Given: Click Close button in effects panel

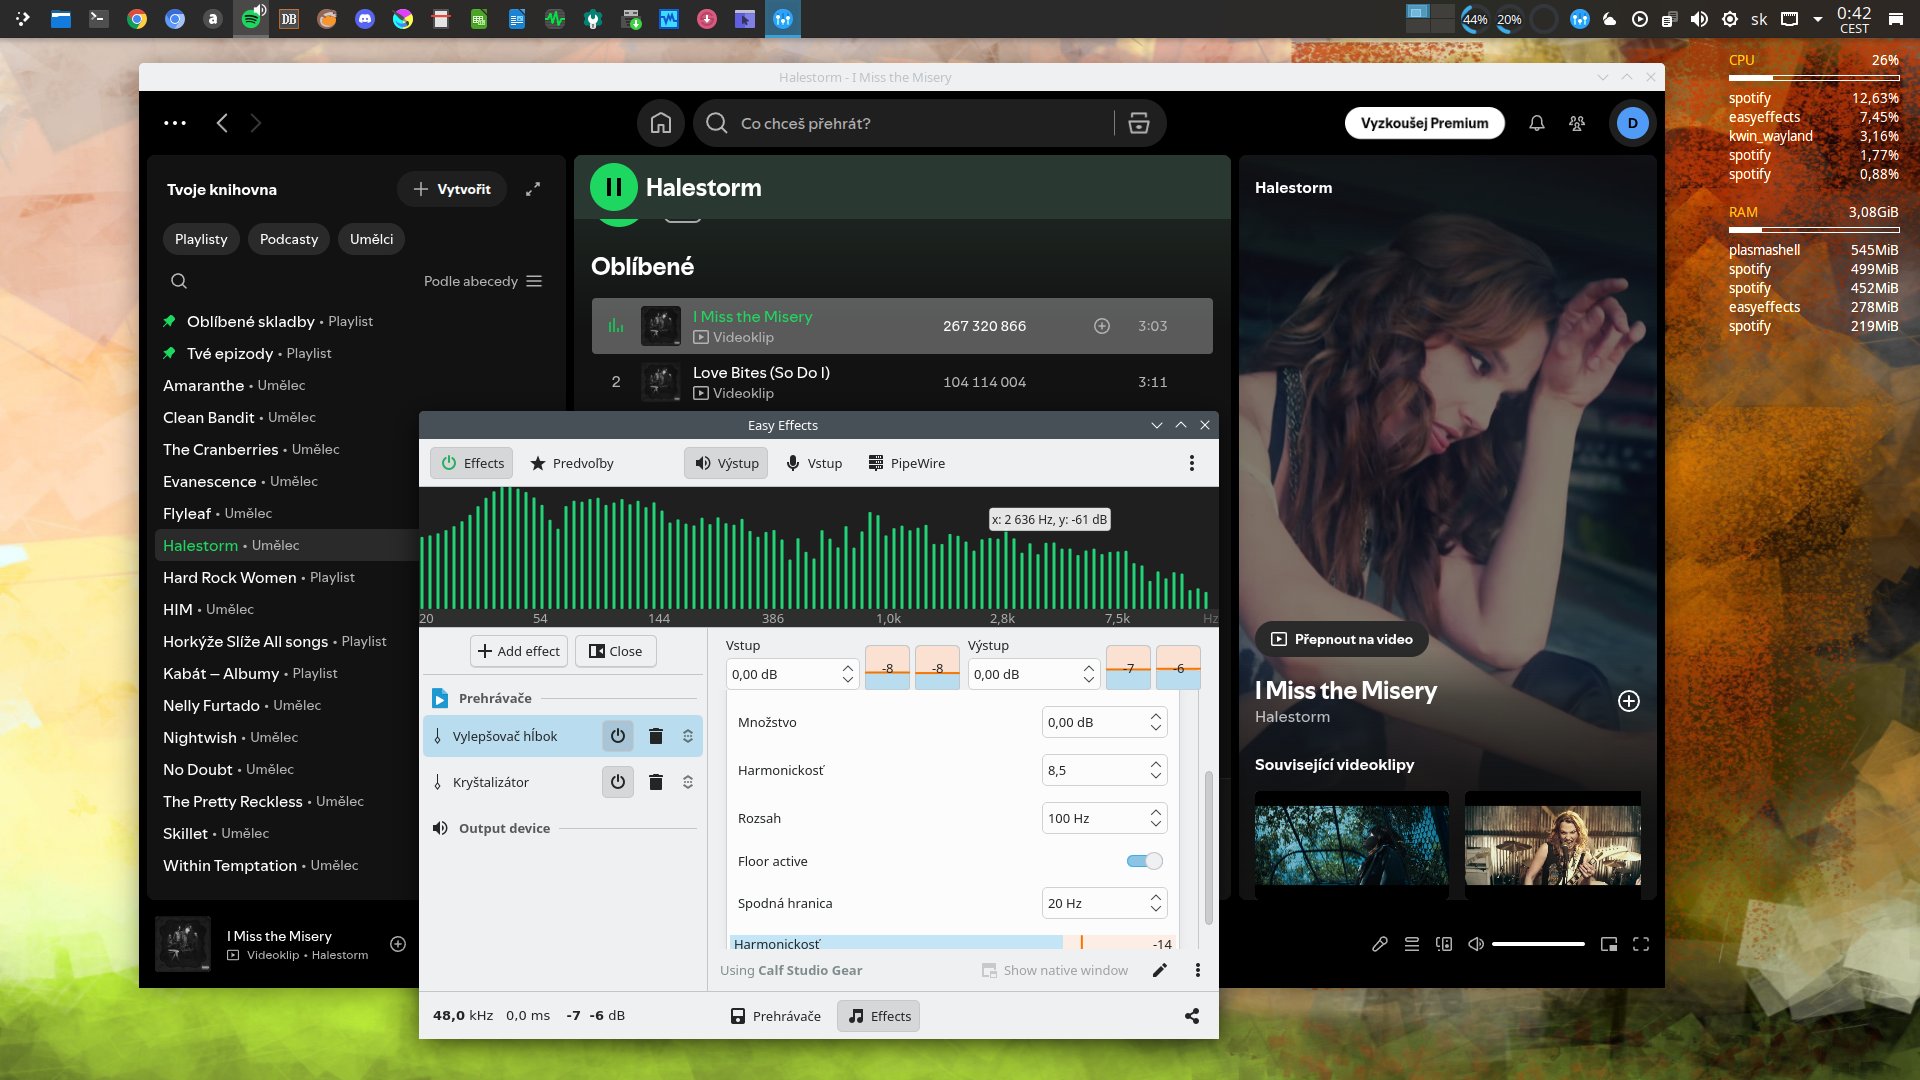Looking at the screenshot, I should click(x=616, y=651).
